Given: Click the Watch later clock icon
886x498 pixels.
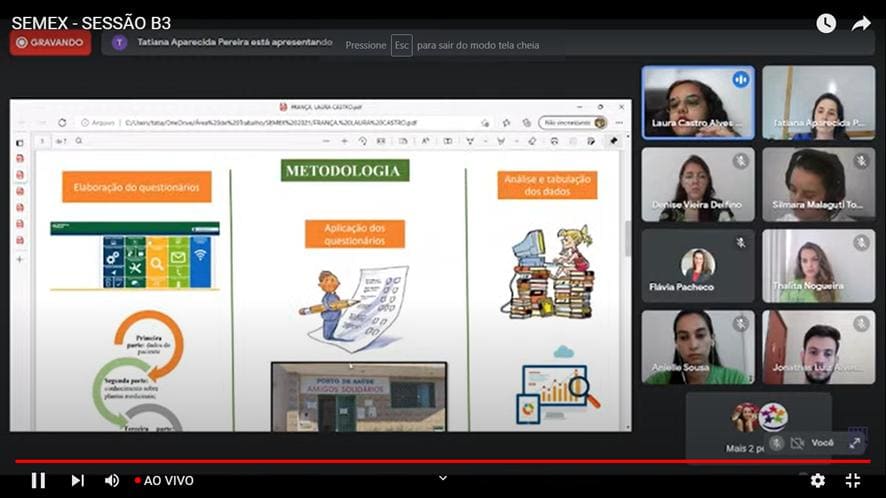Looking at the screenshot, I should tap(826, 23).
